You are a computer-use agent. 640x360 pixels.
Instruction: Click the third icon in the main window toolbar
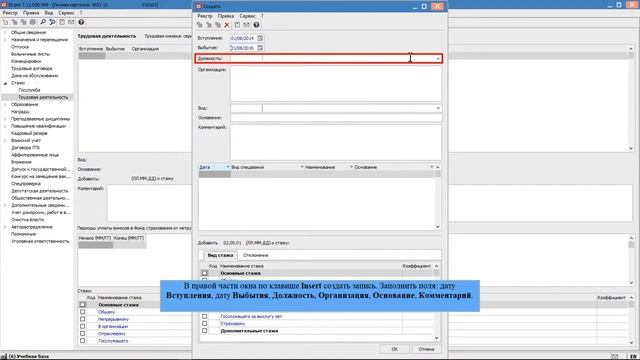coord(24,22)
